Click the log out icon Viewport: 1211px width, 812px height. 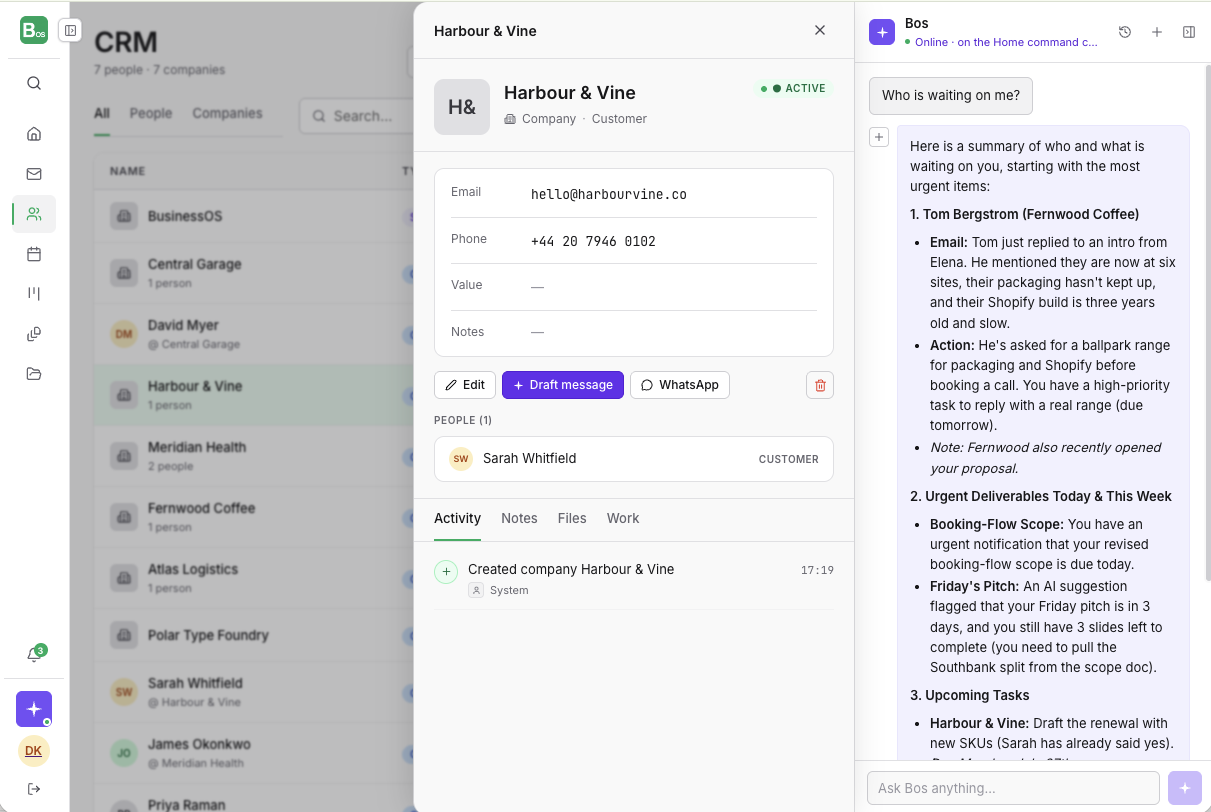[x=34, y=789]
